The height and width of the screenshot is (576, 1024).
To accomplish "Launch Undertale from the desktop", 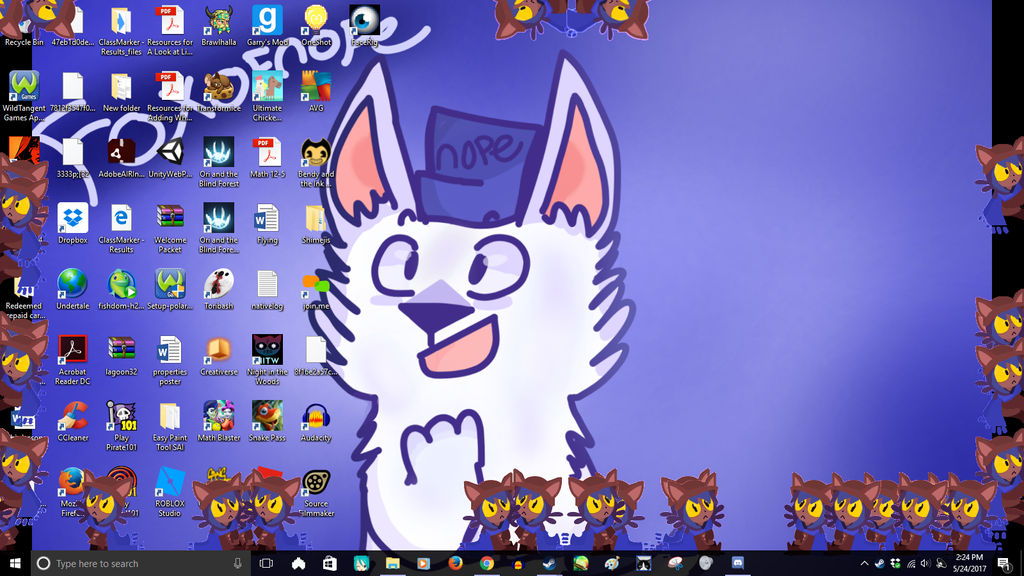I will coord(72,290).
